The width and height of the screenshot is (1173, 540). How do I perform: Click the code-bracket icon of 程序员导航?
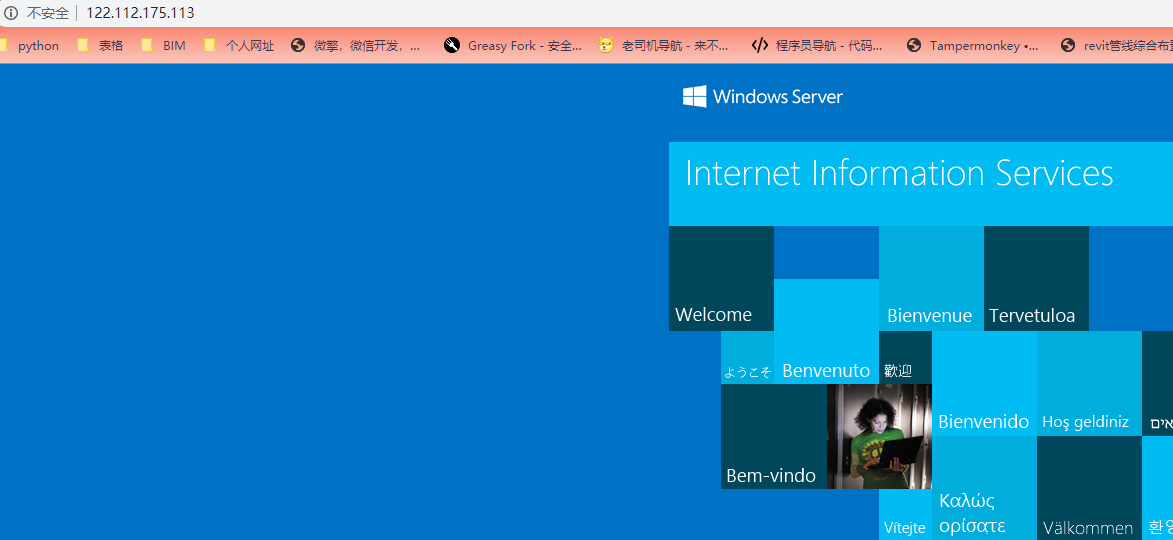(x=759, y=46)
